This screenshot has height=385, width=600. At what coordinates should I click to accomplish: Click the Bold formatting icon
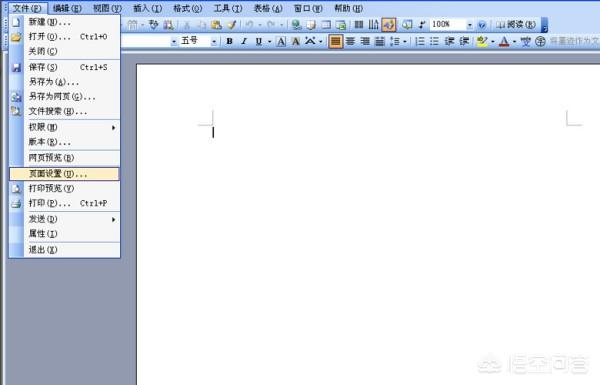[x=229, y=41]
